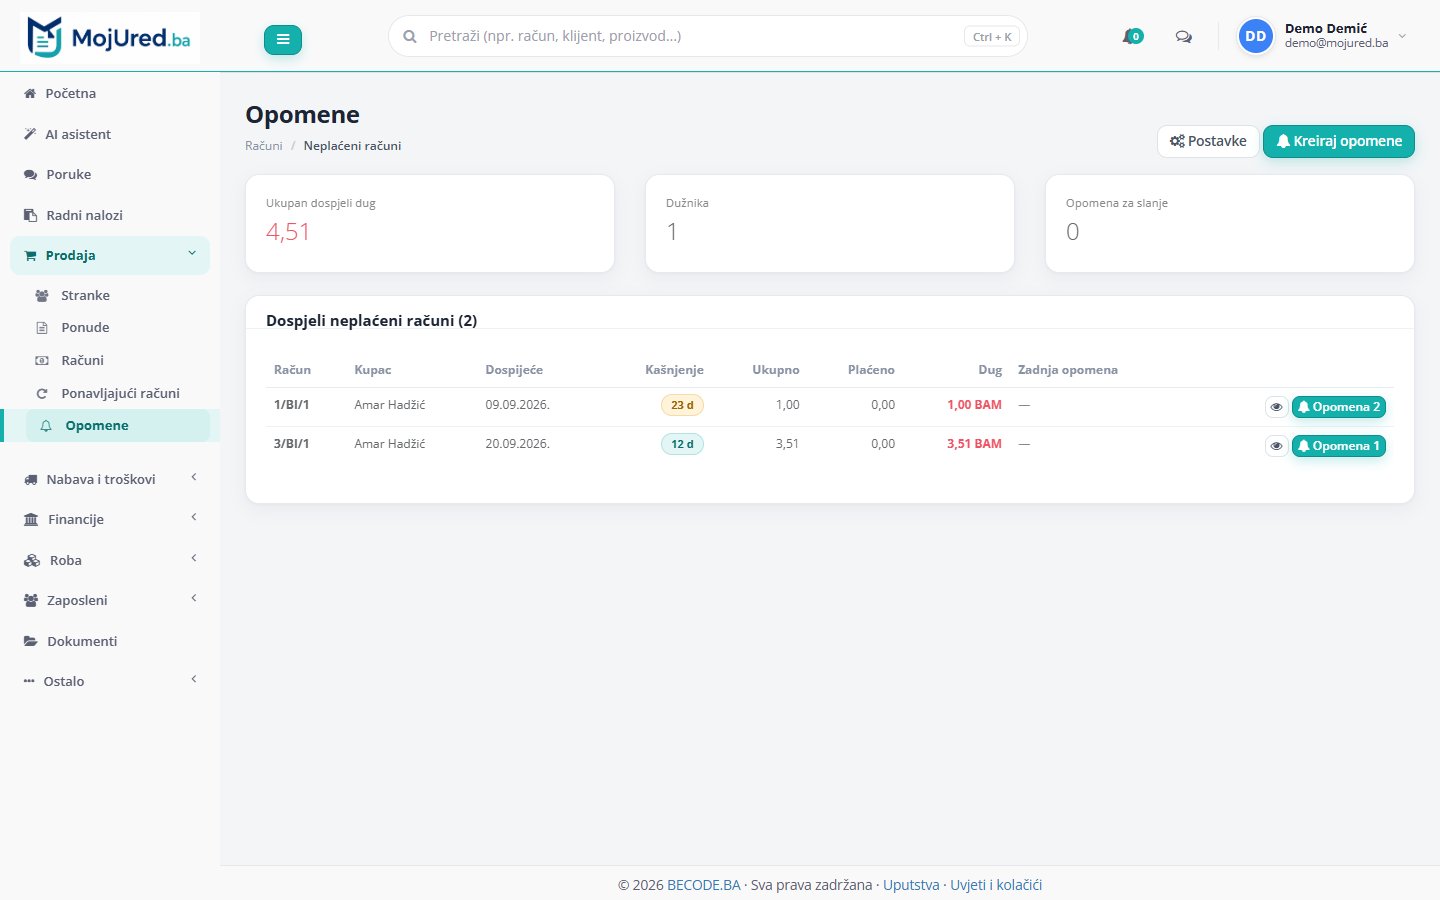Open the BECODE.BA footer link
Viewport: 1440px width, 900px height.
click(x=704, y=885)
